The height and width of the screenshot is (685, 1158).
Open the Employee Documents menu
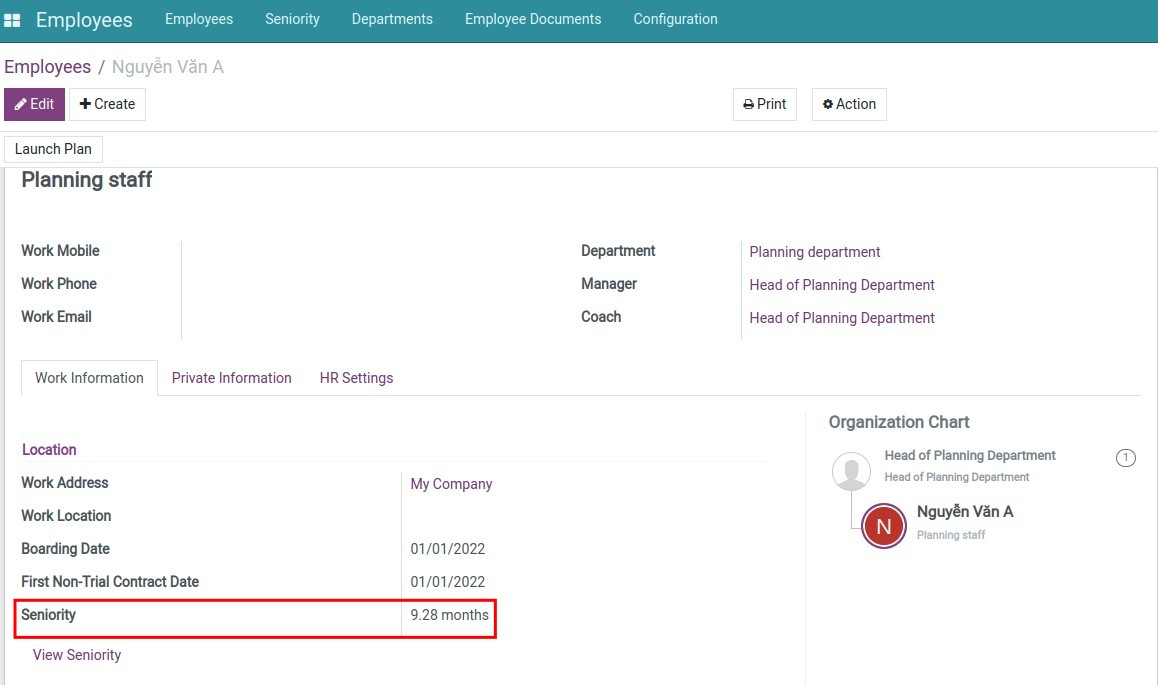pyautogui.click(x=533, y=19)
